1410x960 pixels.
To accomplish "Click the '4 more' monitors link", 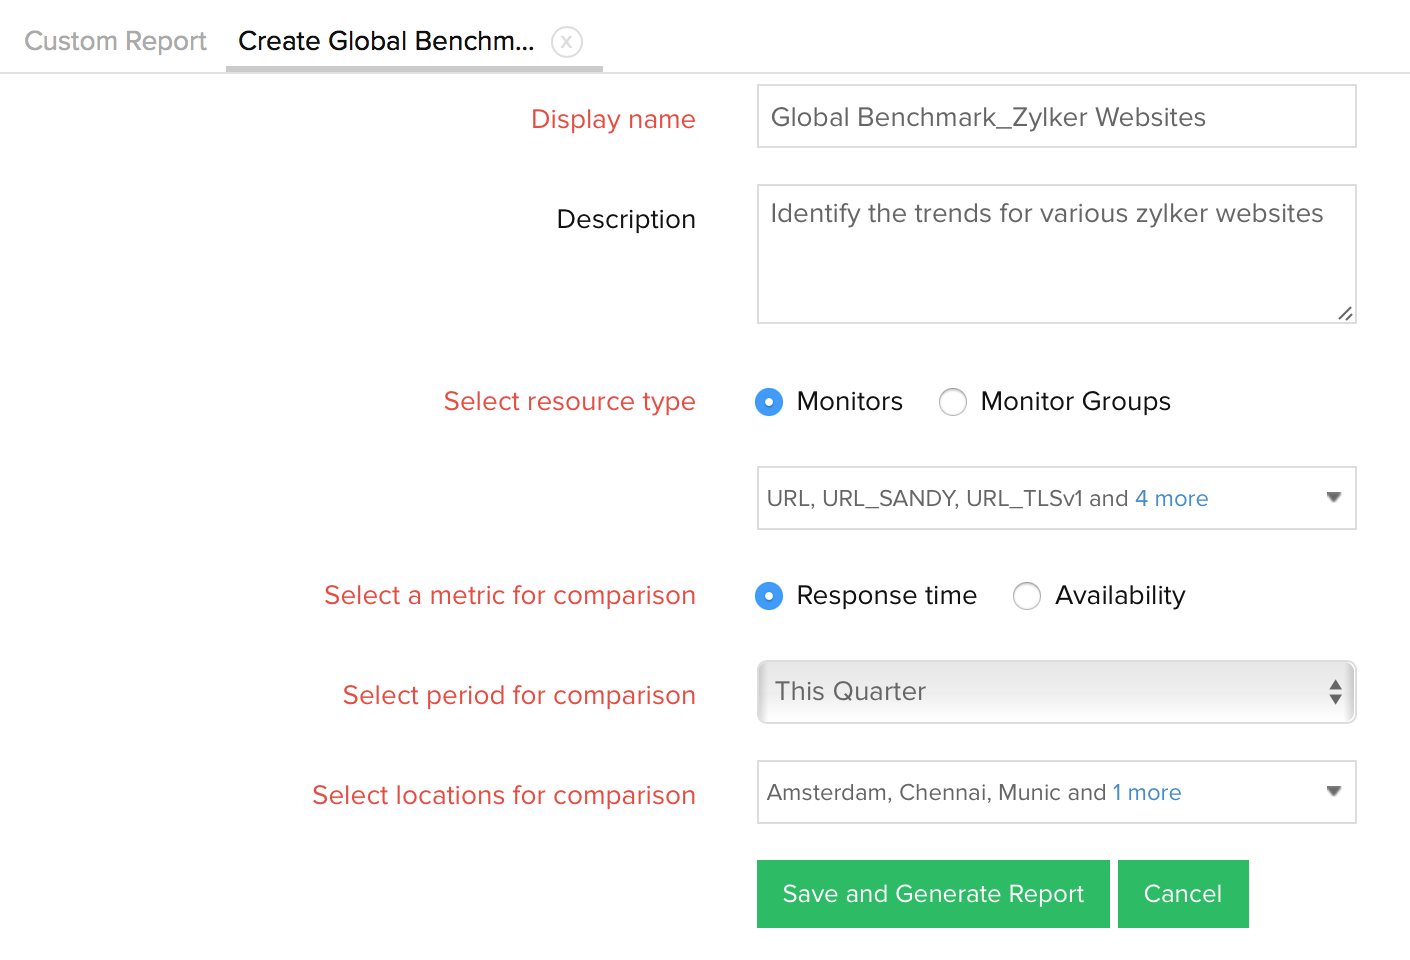I will tap(1171, 498).
